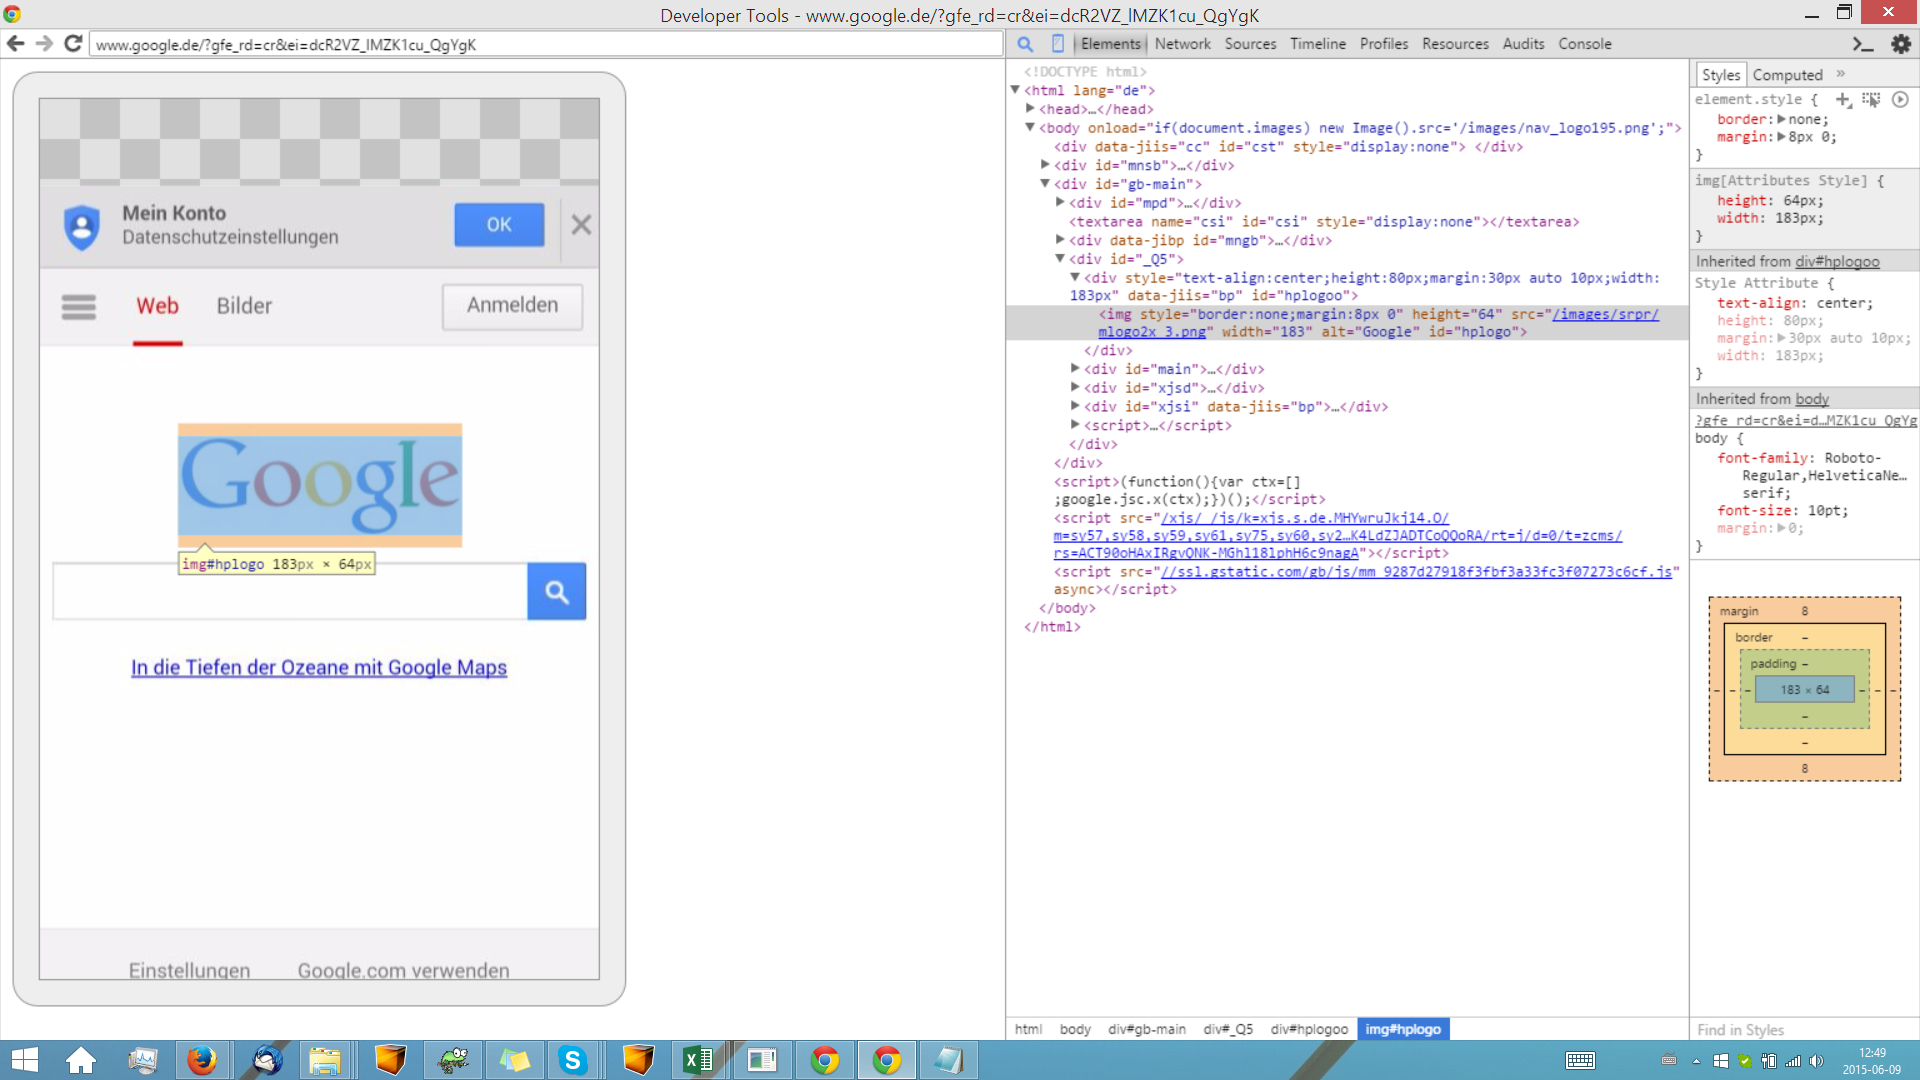Click the box model content size 183 × 64
This screenshot has width=1920, height=1080.
[x=1805, y=690]
